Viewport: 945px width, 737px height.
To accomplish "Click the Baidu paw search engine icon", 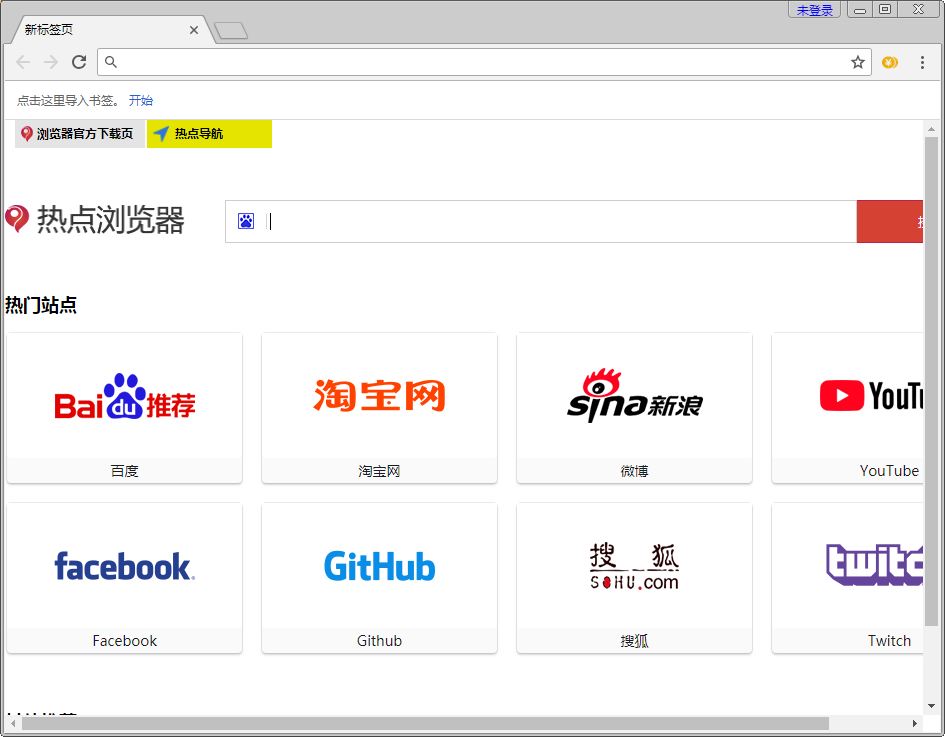I will click(246, 221).
